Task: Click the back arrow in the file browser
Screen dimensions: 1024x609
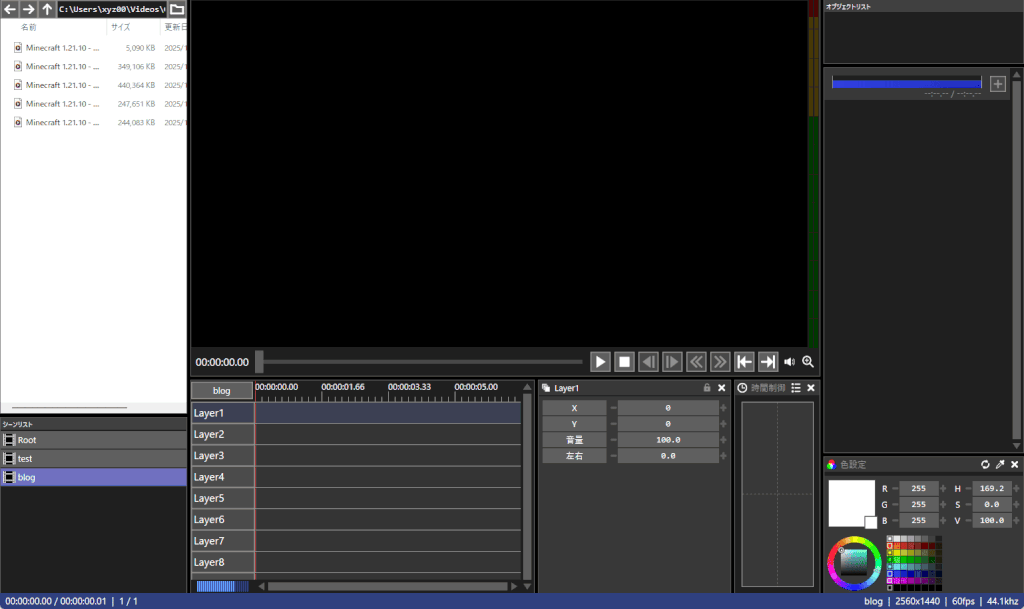Action: click(10, 8)
